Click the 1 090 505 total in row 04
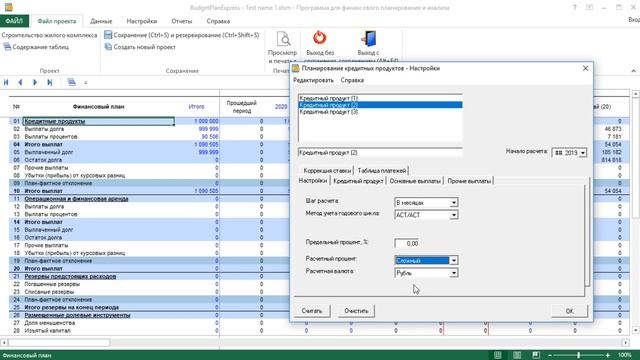 coord(206,144)
